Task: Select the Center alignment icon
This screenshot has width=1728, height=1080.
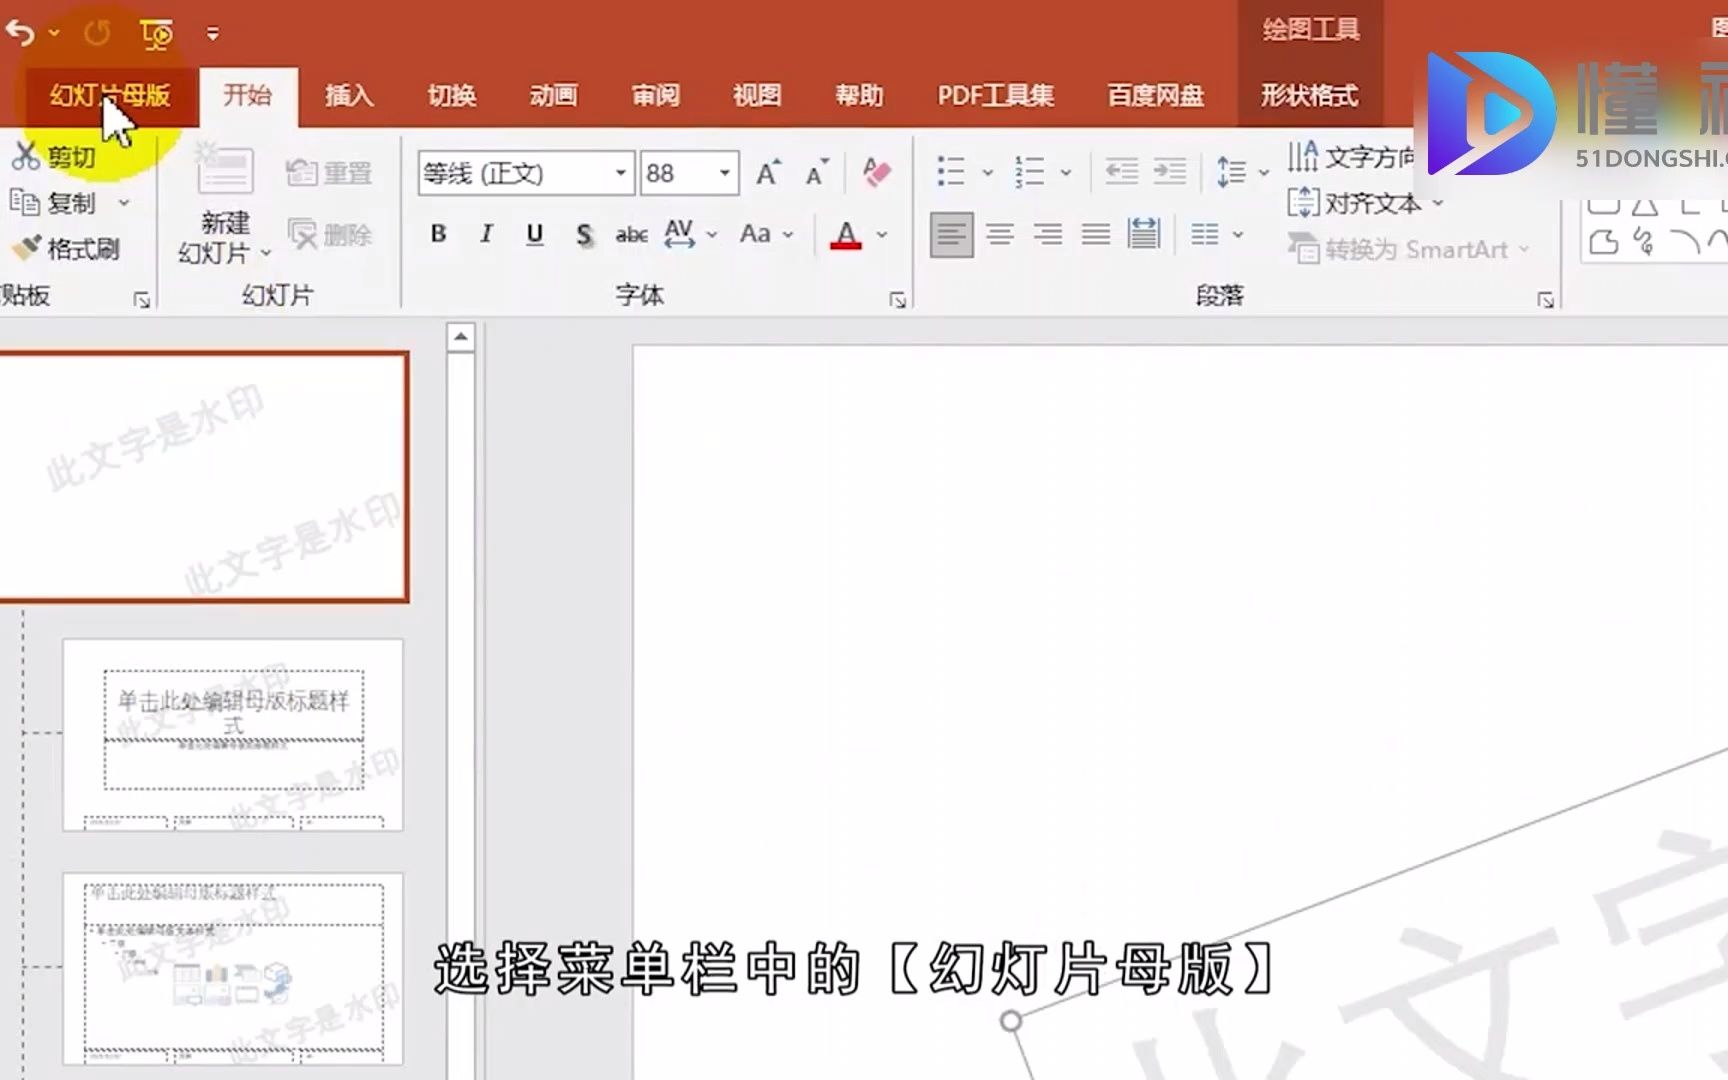Action: click(x=1000, y=234)
